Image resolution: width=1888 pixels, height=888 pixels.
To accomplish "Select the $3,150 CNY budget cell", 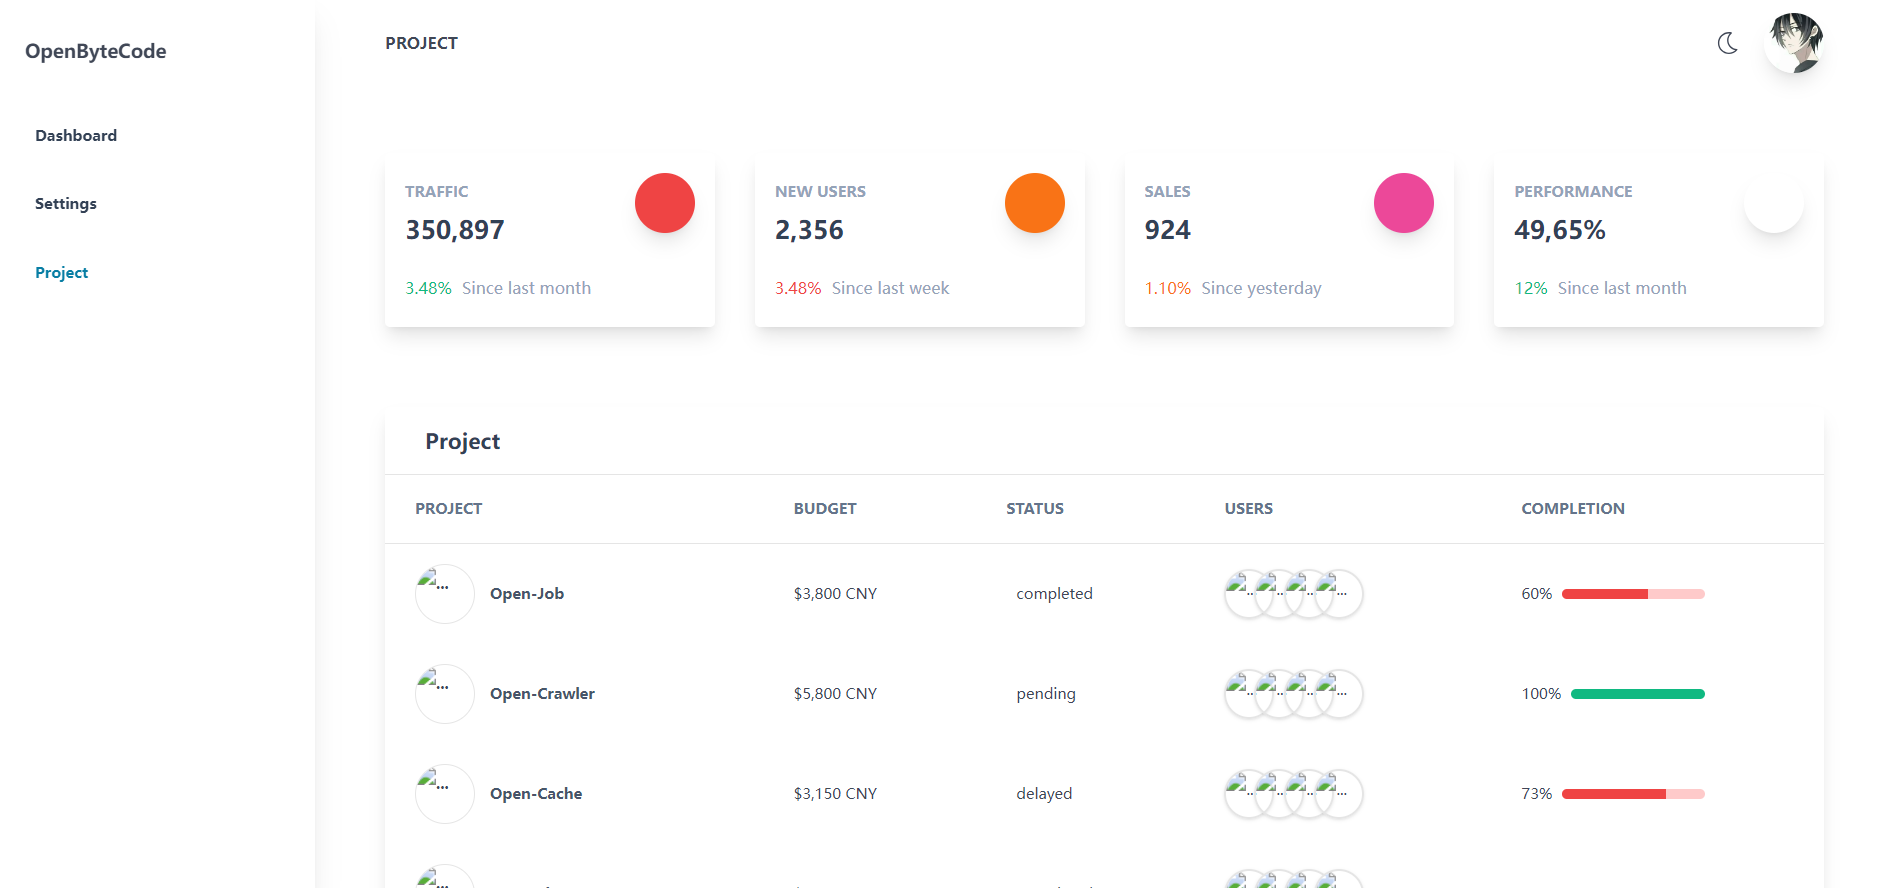I will click(835, 794).
